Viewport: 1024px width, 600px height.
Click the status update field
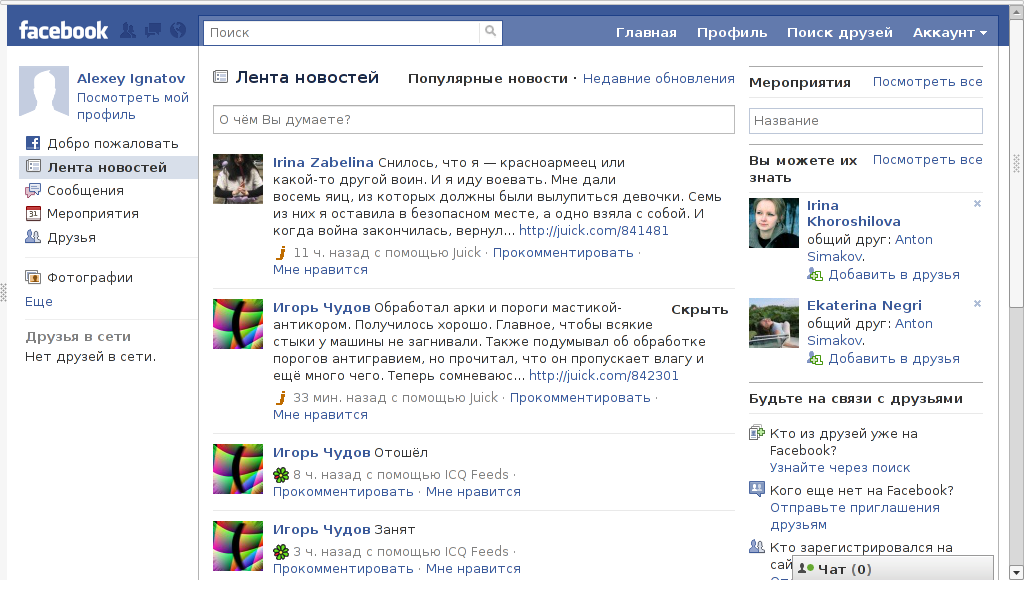click(474, 120)
